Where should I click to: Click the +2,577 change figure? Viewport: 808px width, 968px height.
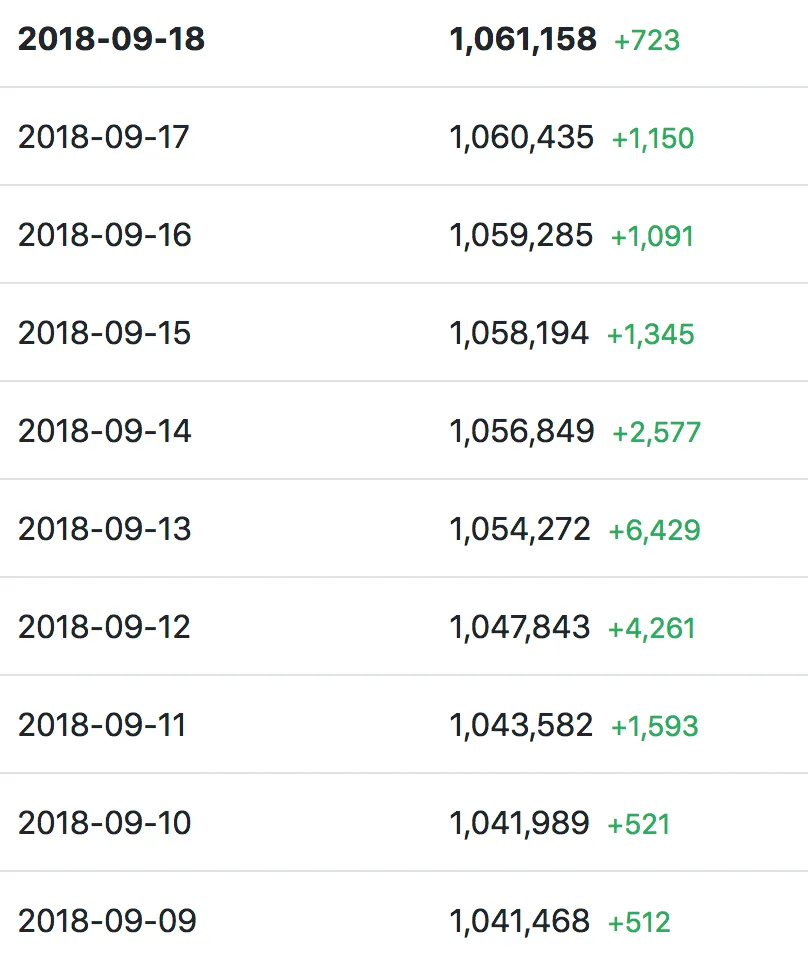tap(656, 432)
